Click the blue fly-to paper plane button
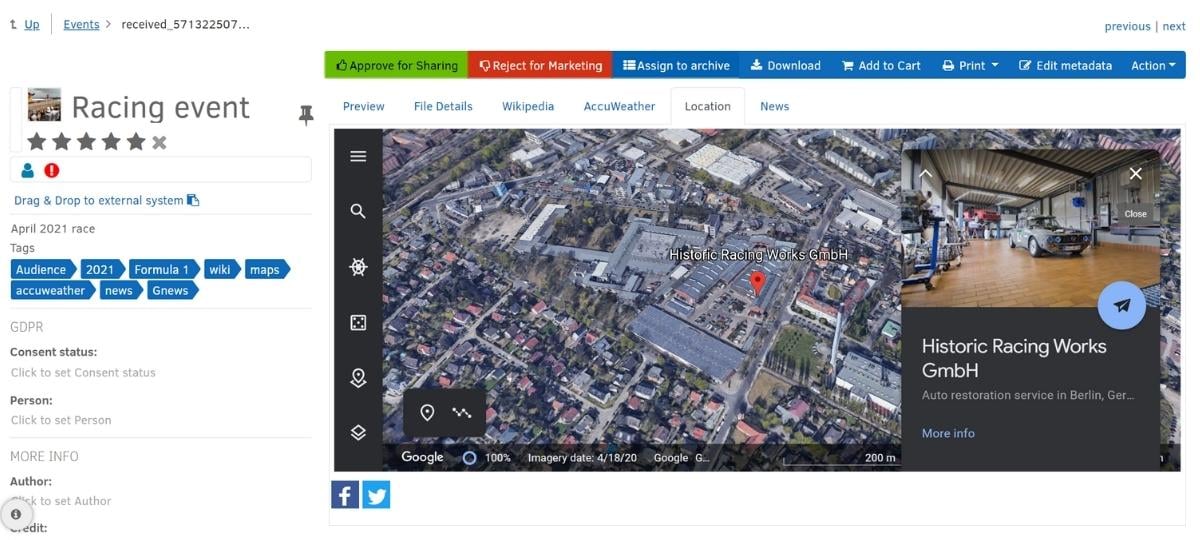 1122,306
